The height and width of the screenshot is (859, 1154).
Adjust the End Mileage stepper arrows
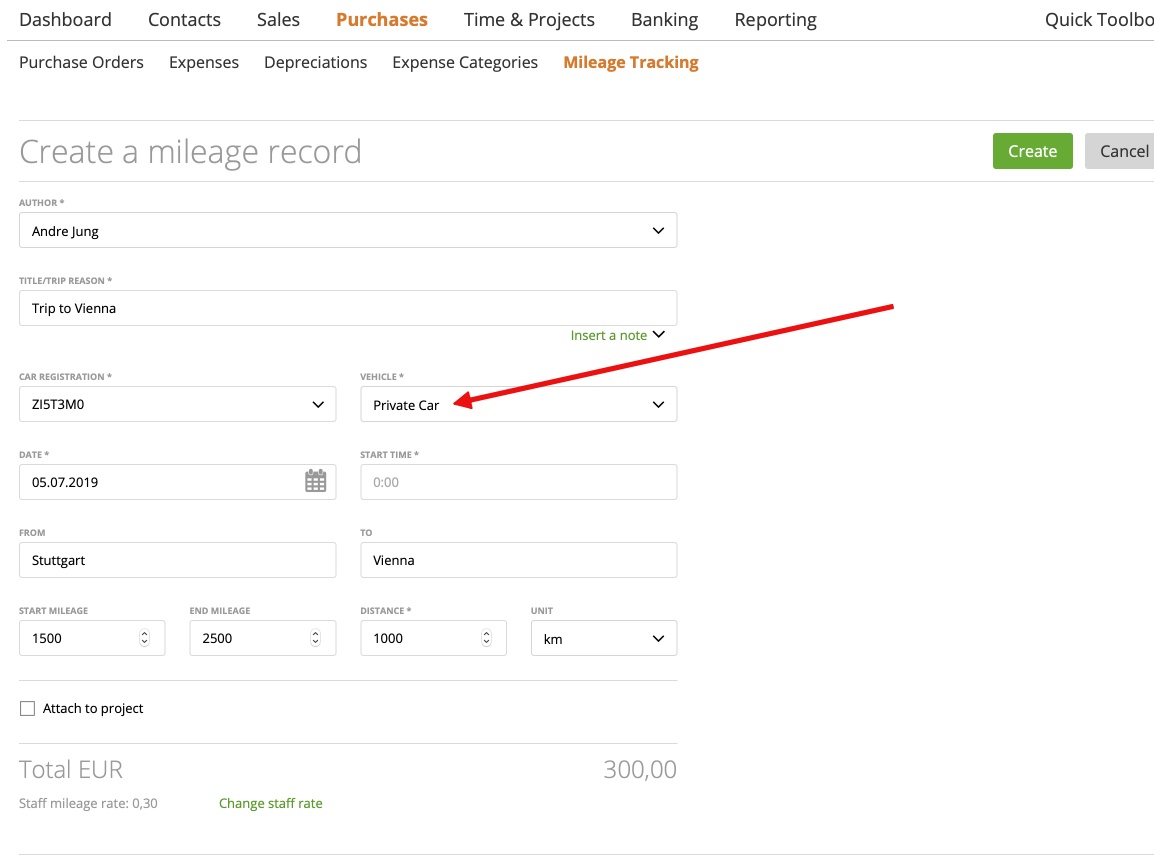[315, 638]
